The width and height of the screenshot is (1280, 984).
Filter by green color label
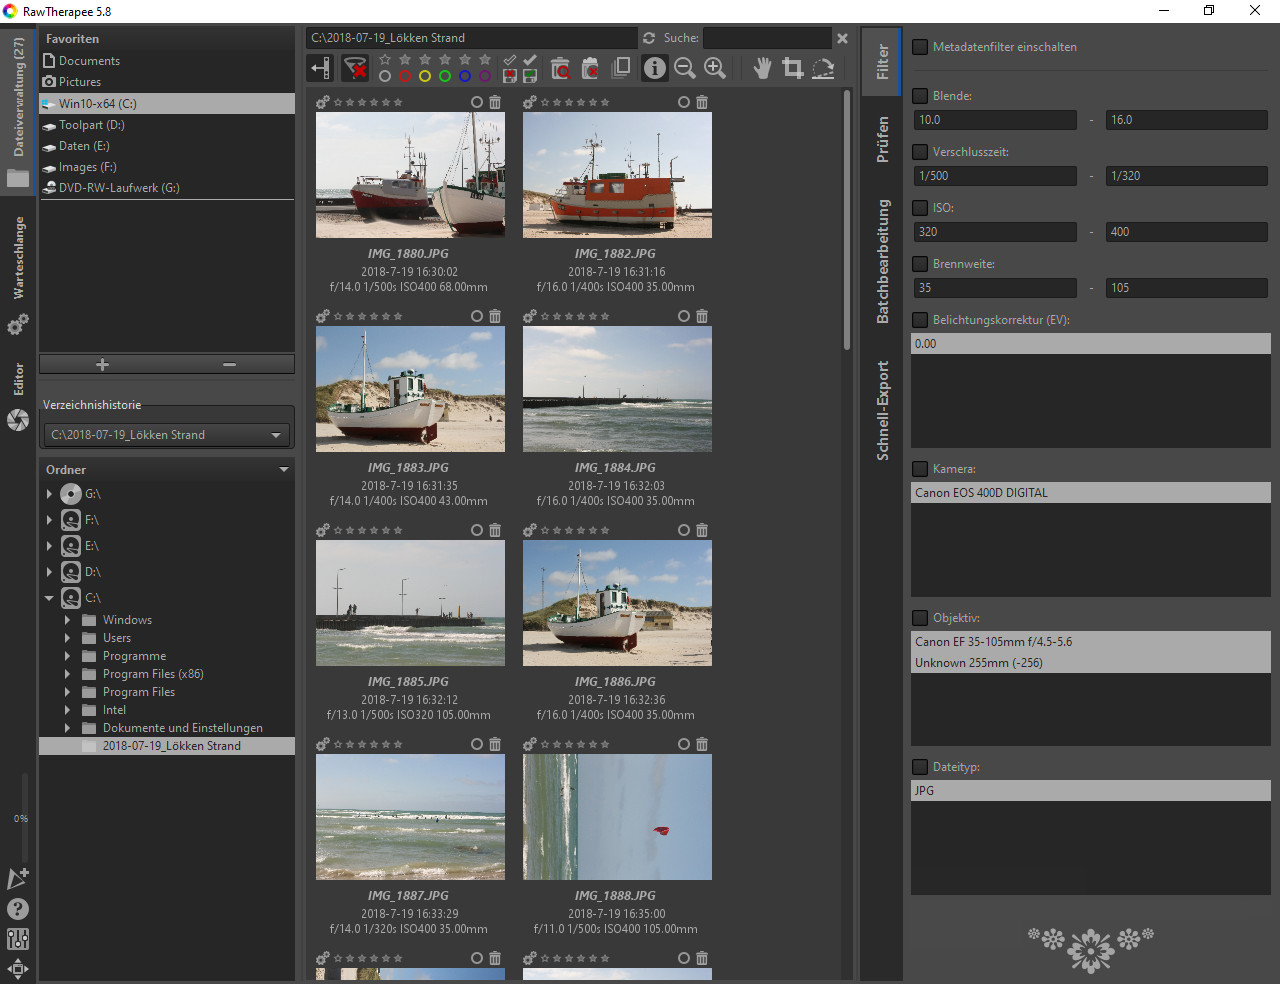tap(445, 76)
